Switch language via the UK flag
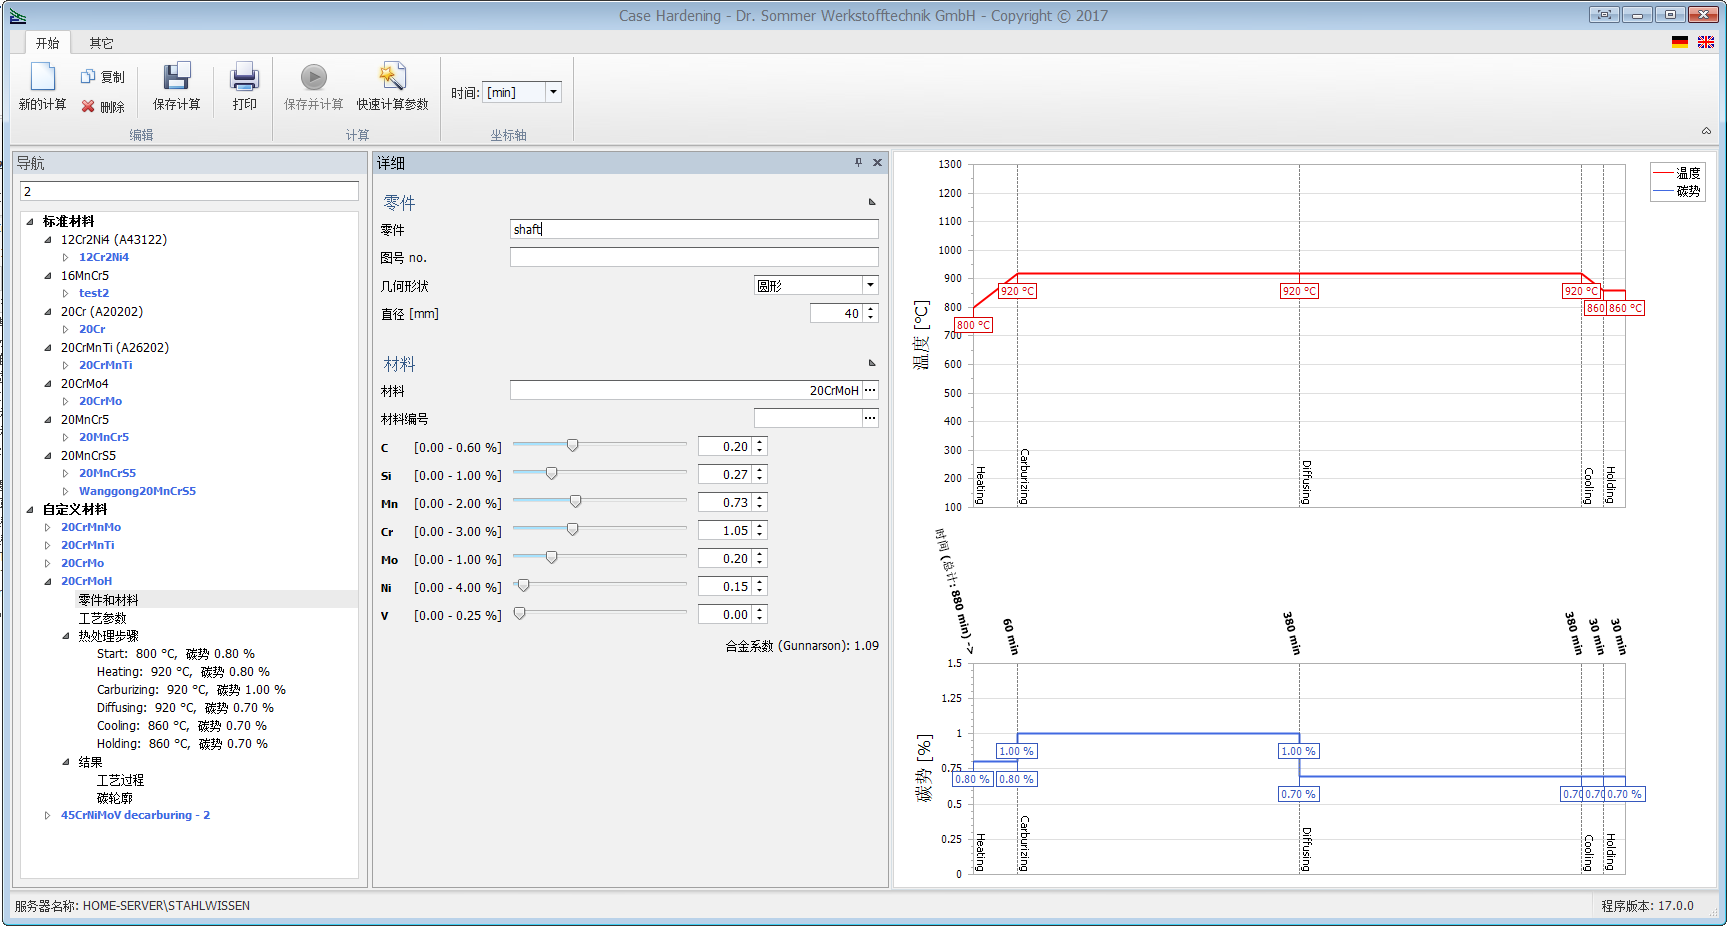 (1706, 42)
